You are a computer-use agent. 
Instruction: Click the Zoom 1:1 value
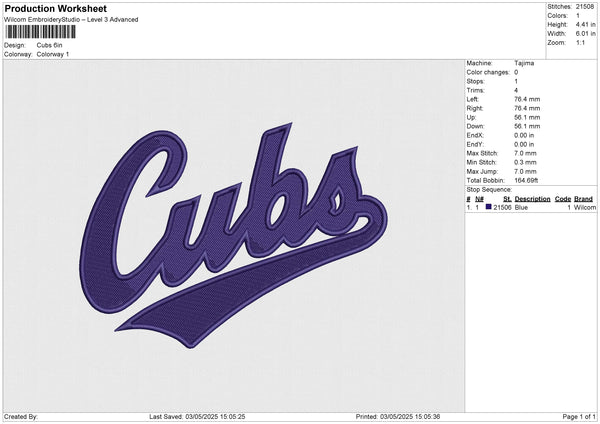580,43
